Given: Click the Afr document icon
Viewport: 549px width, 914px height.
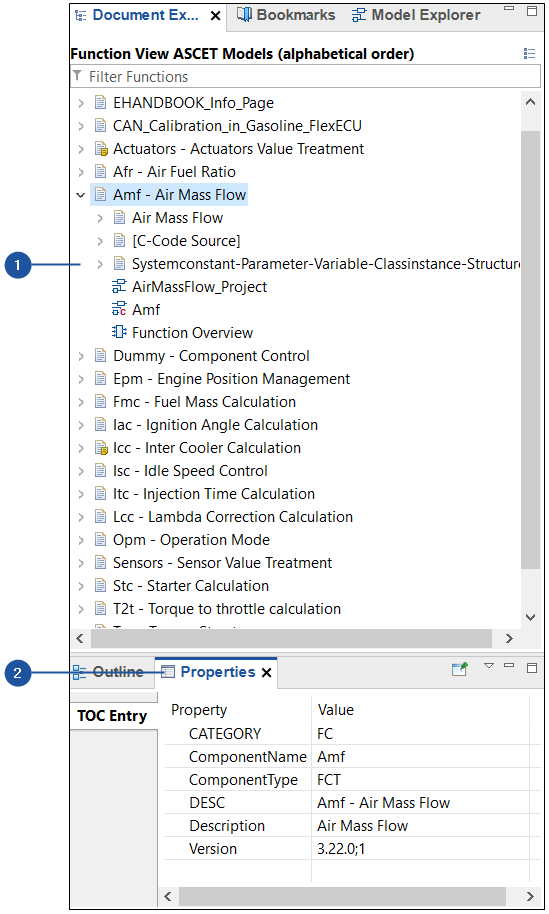Looking at the screenshot, I should (101, 172).
